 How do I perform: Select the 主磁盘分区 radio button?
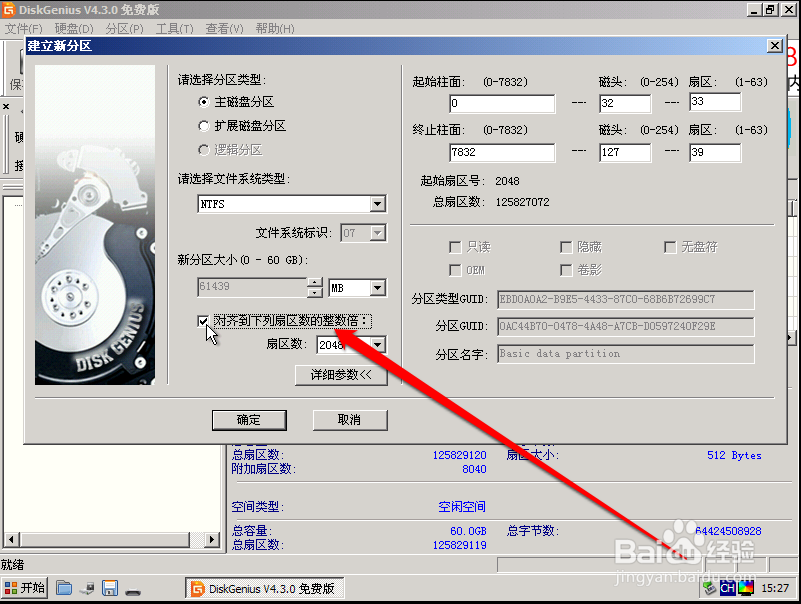(205, 101)
